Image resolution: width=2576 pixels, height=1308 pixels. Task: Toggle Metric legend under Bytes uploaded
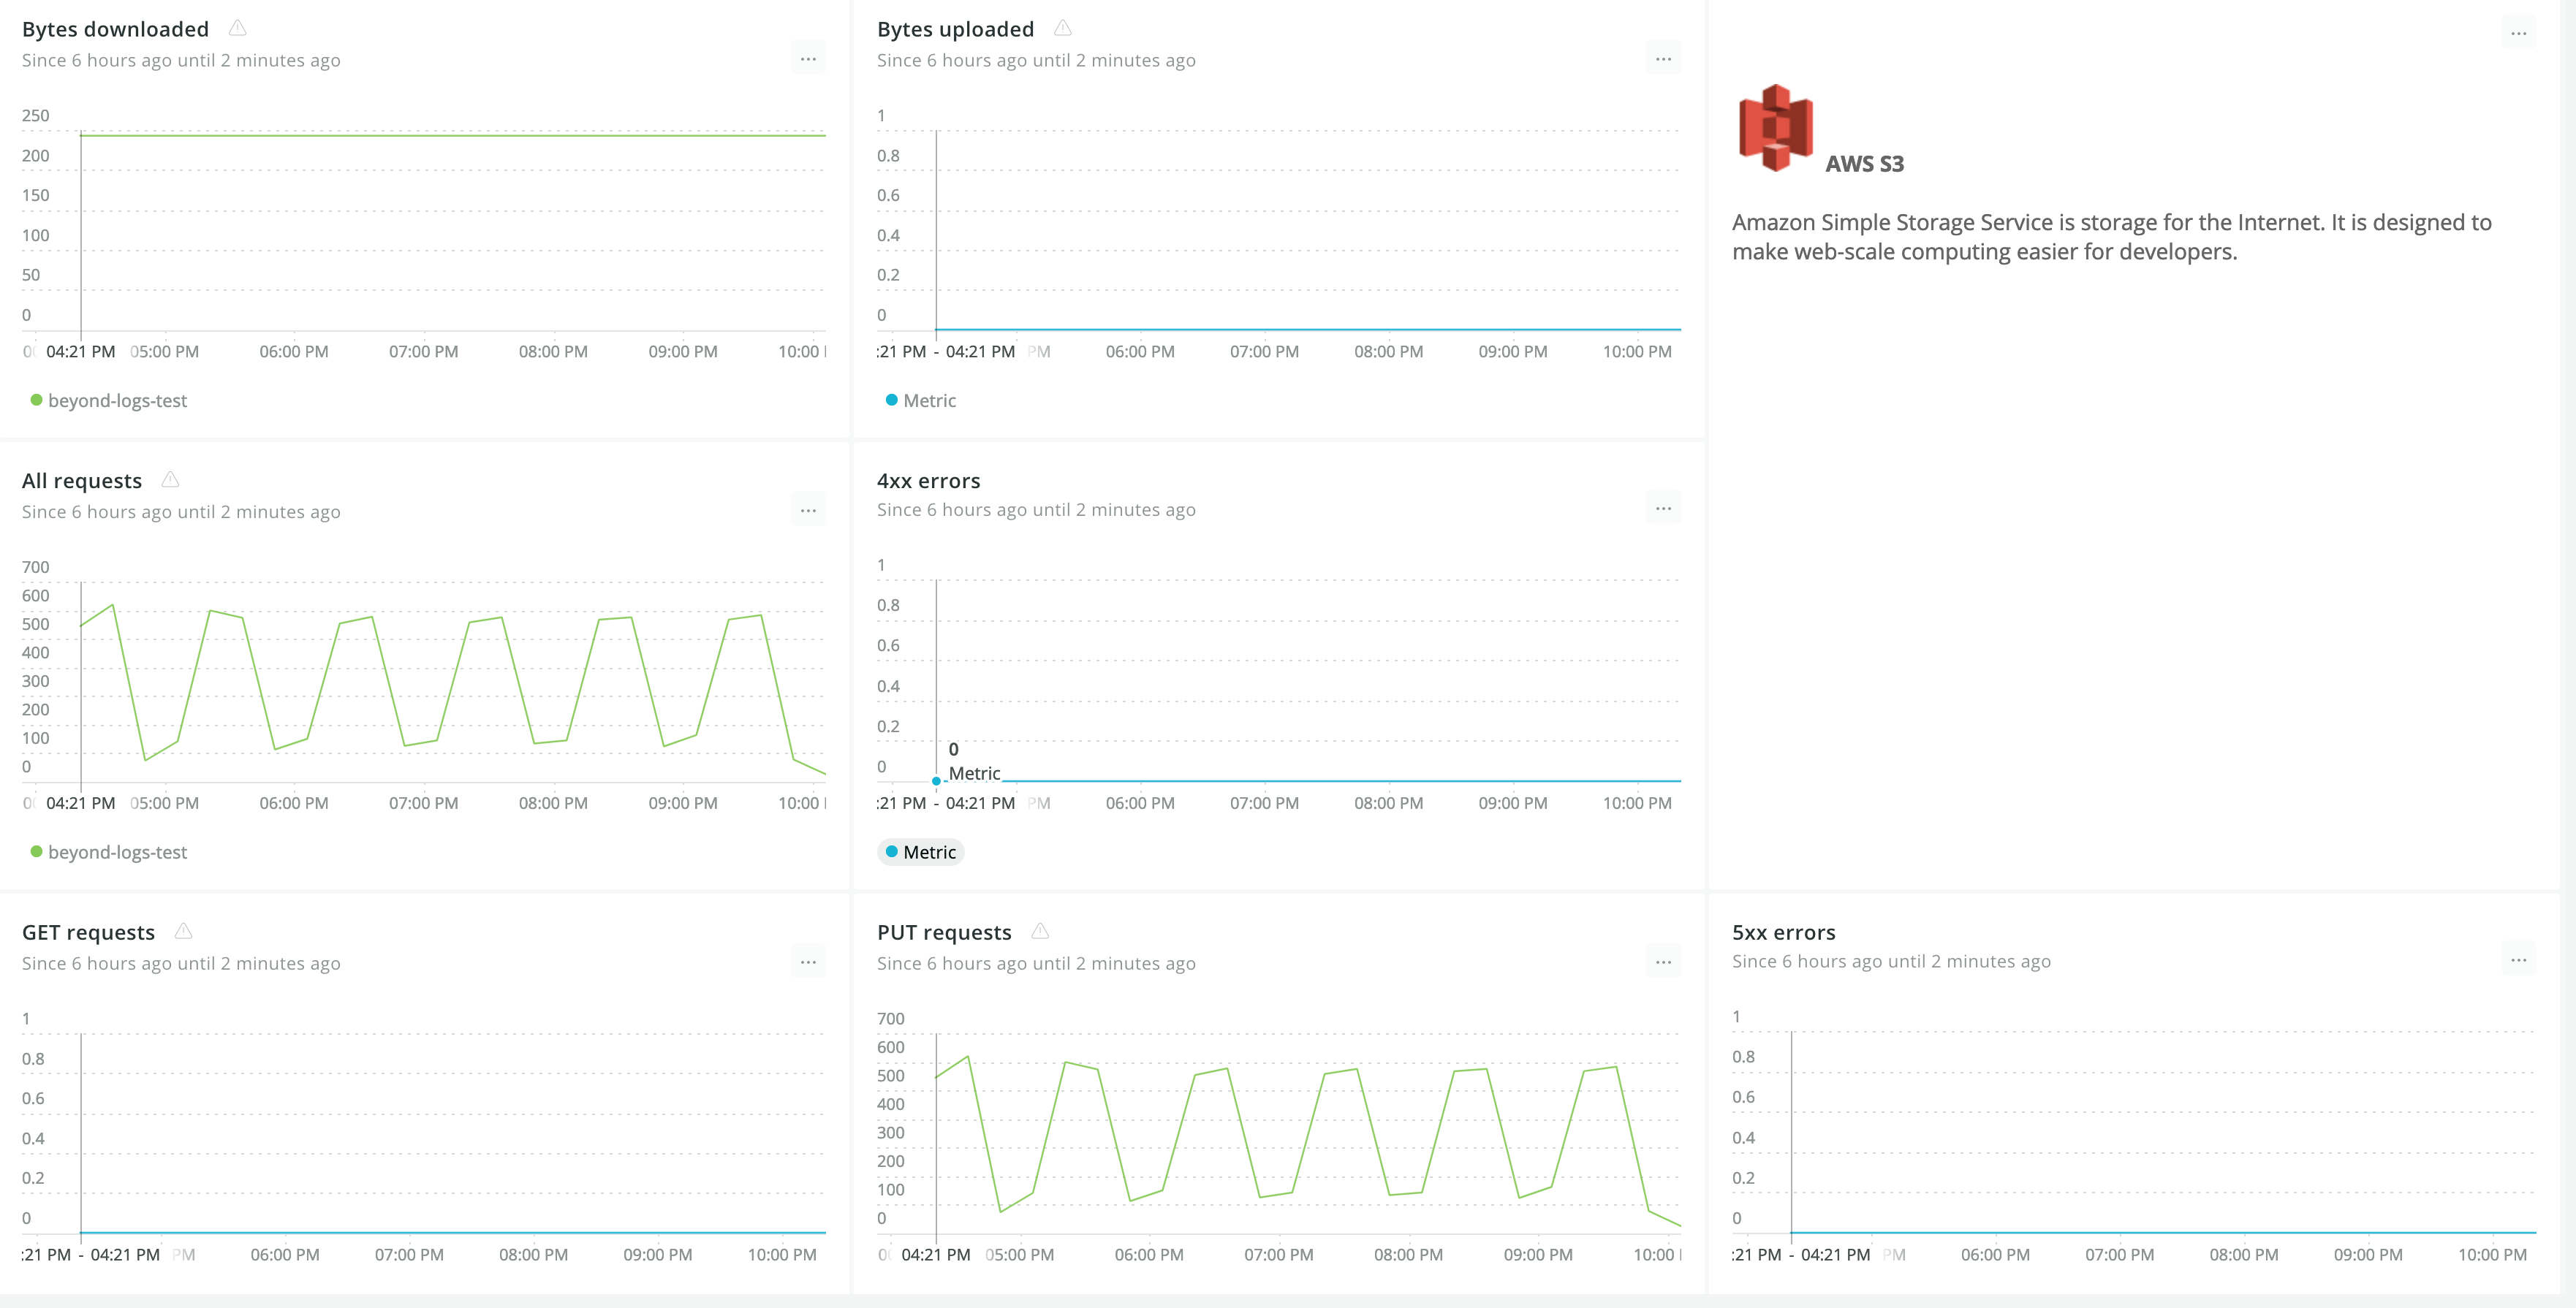[x=920, y=401]
